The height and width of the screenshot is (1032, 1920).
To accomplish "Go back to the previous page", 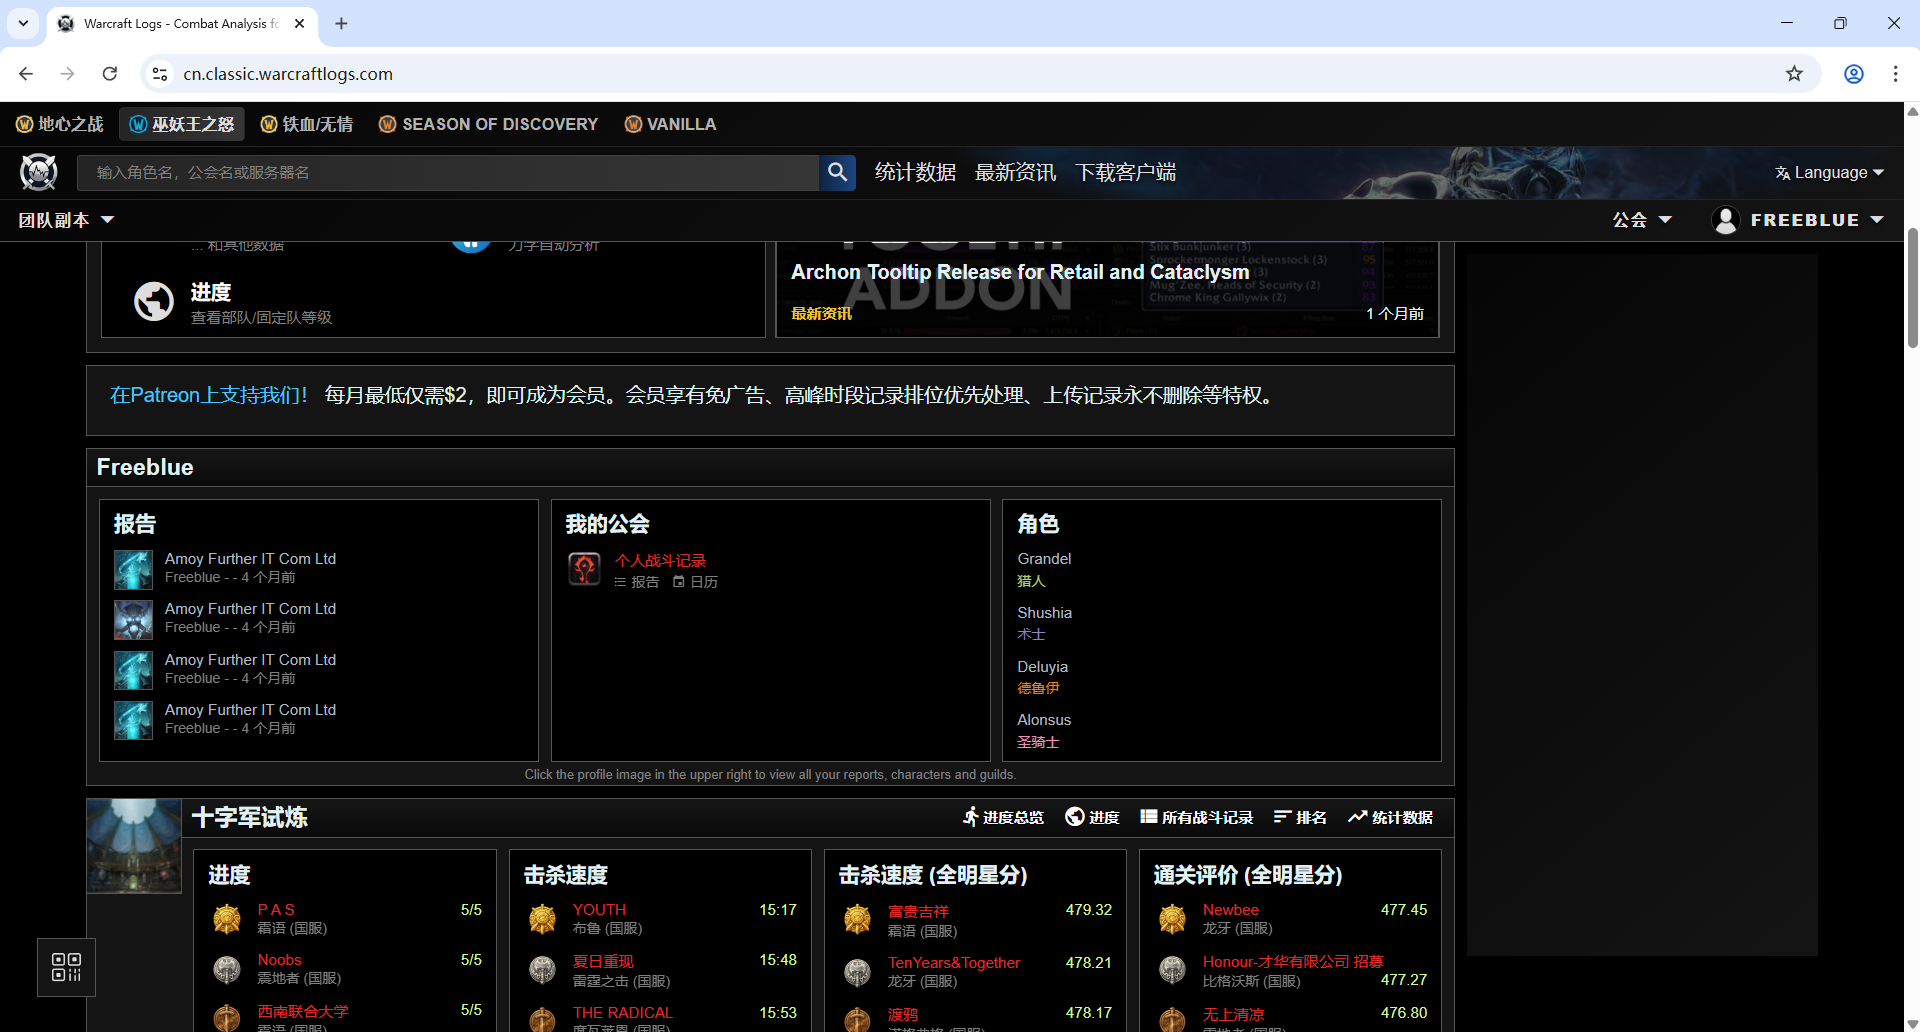I will click(x=26, y=74).
